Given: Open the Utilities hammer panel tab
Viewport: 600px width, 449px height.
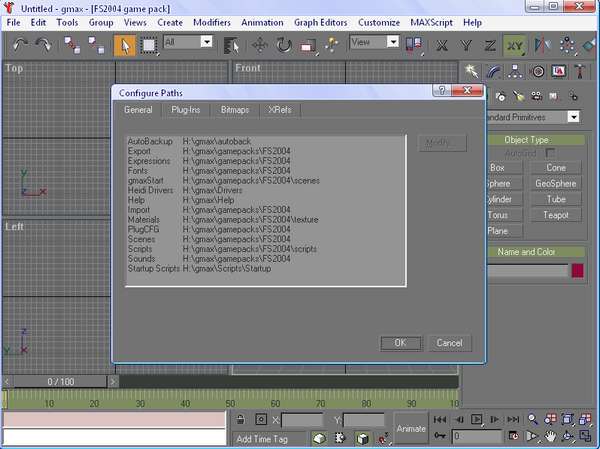Looking at the screenshot, I should pyautogui.click(x=581, y=71).
